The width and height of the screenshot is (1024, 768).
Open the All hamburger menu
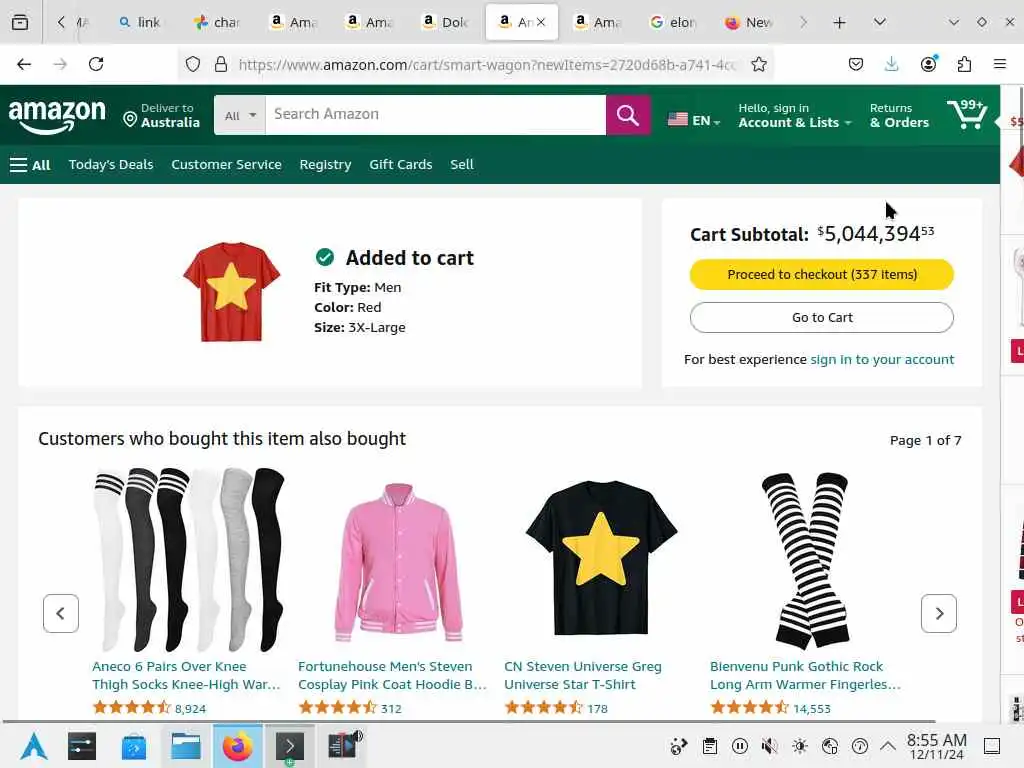(x=30, y=165)
